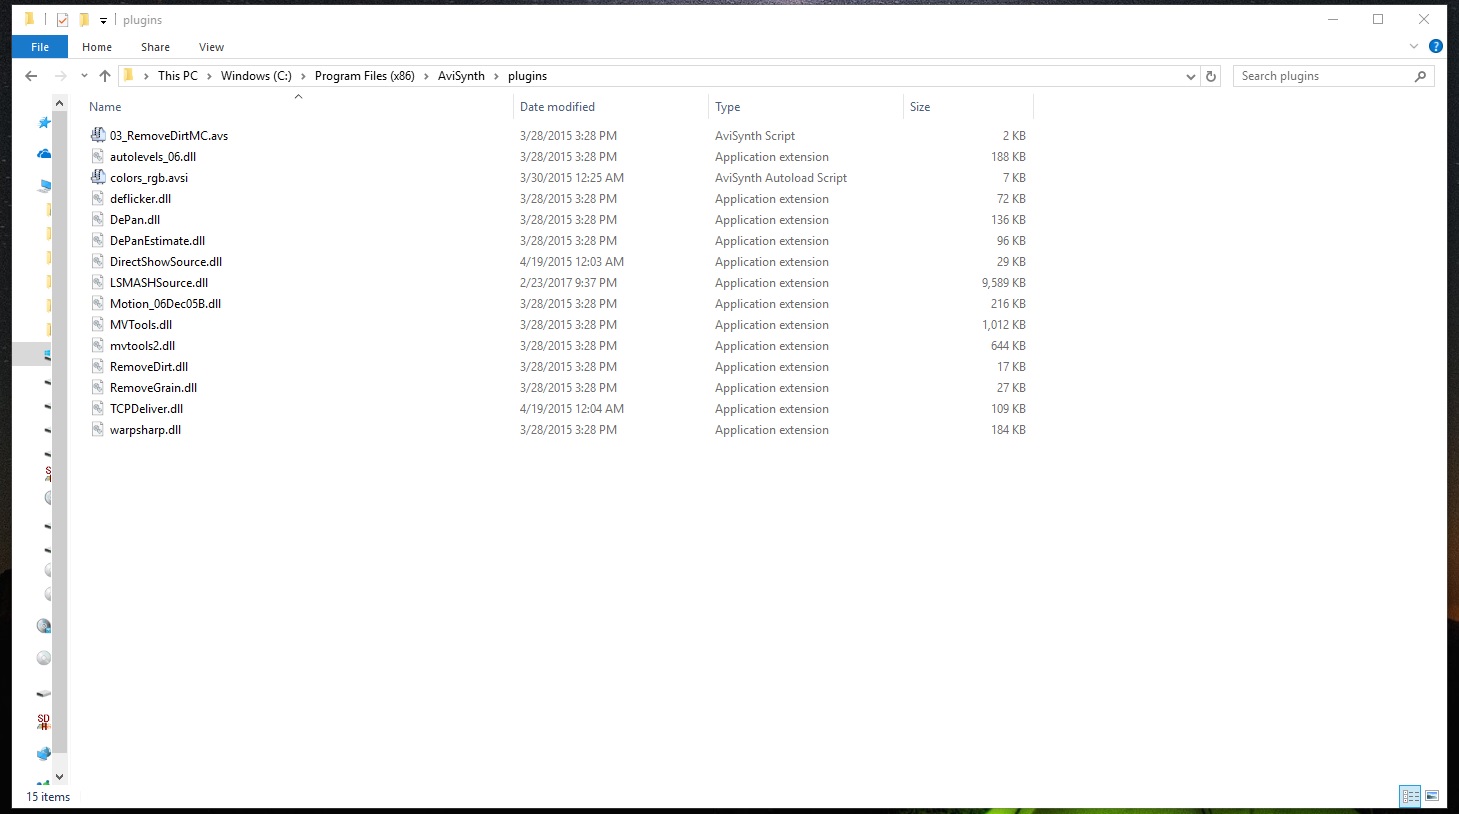Select the 03_RemoveDirtMC.avs script icon
The image size is (1459, 814).
click(x=98, y=135)
